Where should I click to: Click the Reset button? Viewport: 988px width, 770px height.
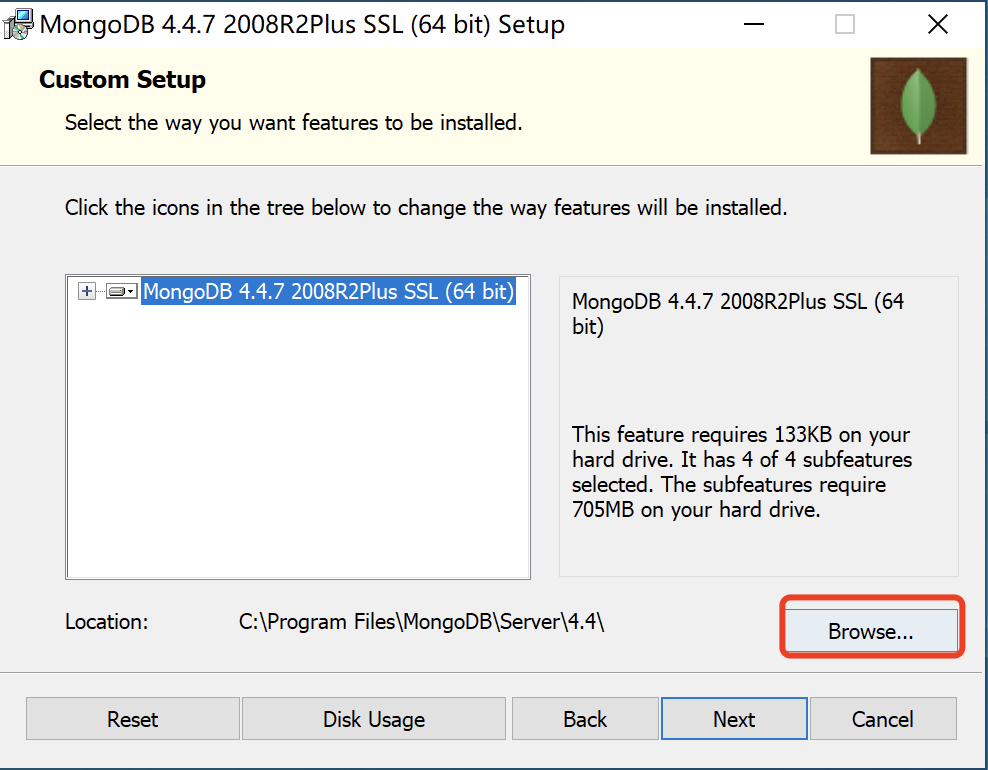pos(132,719)
